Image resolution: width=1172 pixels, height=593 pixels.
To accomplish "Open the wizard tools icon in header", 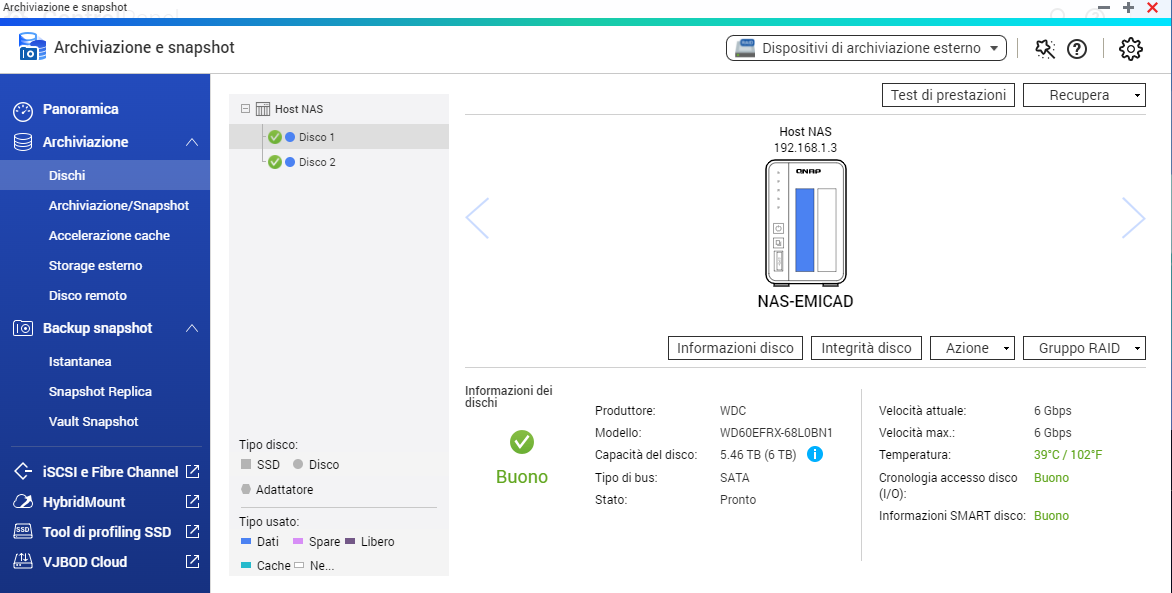I will coord(1044,48).
